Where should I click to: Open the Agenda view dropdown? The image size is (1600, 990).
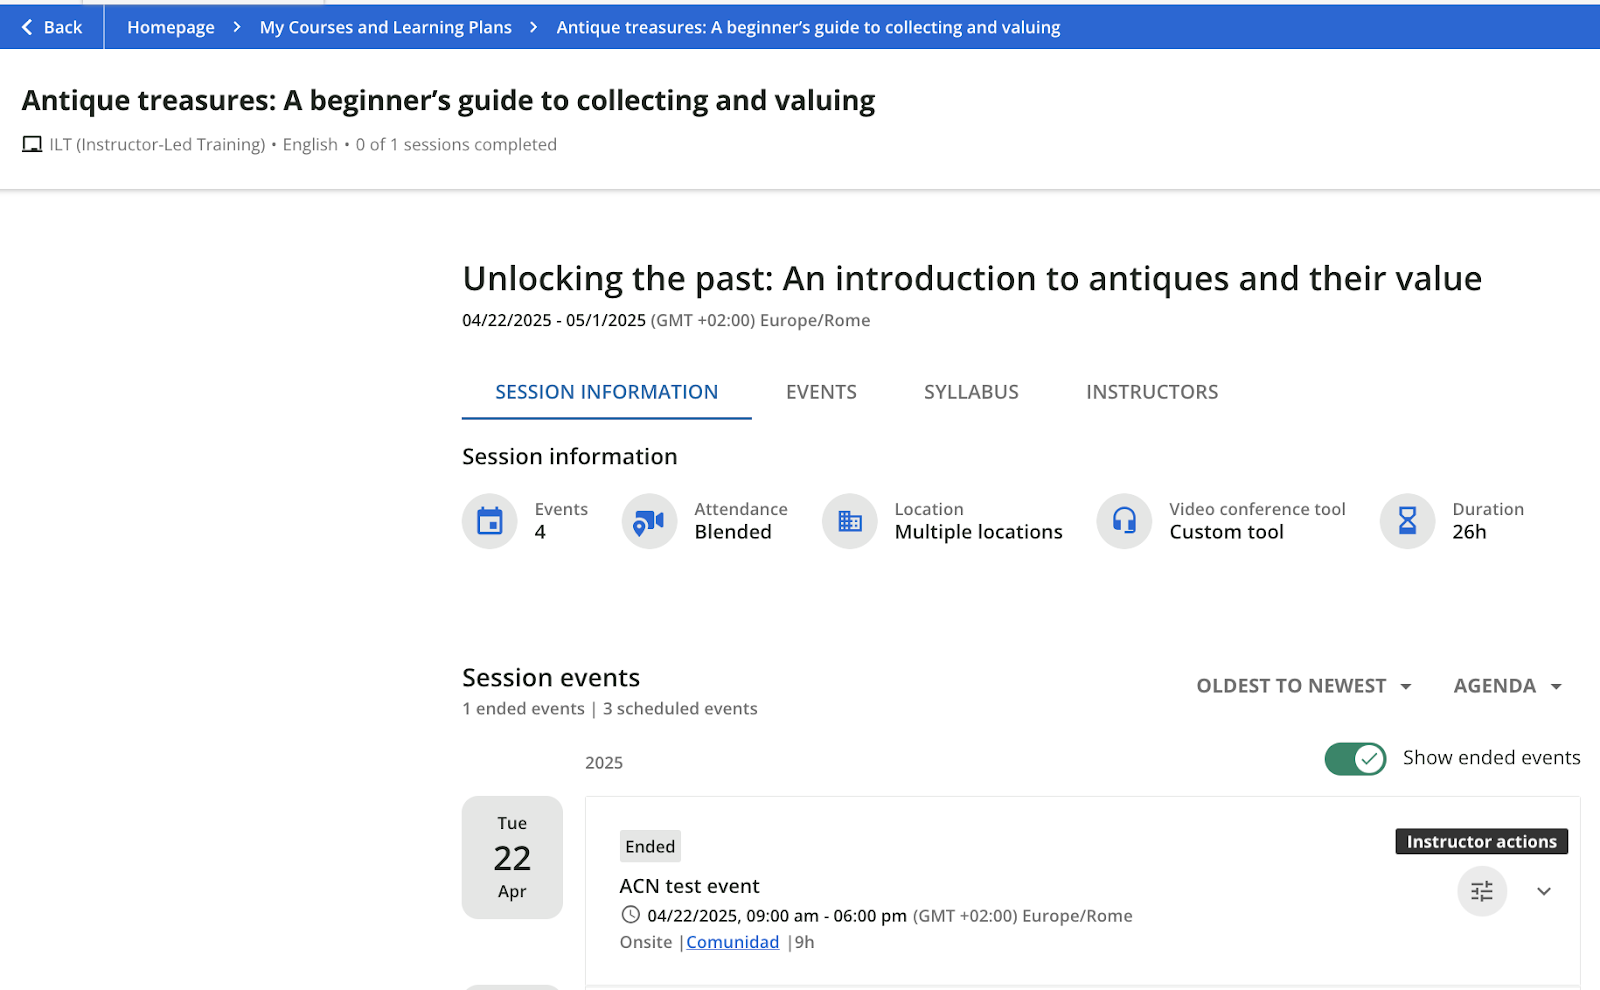click(x=1508, y=686)
